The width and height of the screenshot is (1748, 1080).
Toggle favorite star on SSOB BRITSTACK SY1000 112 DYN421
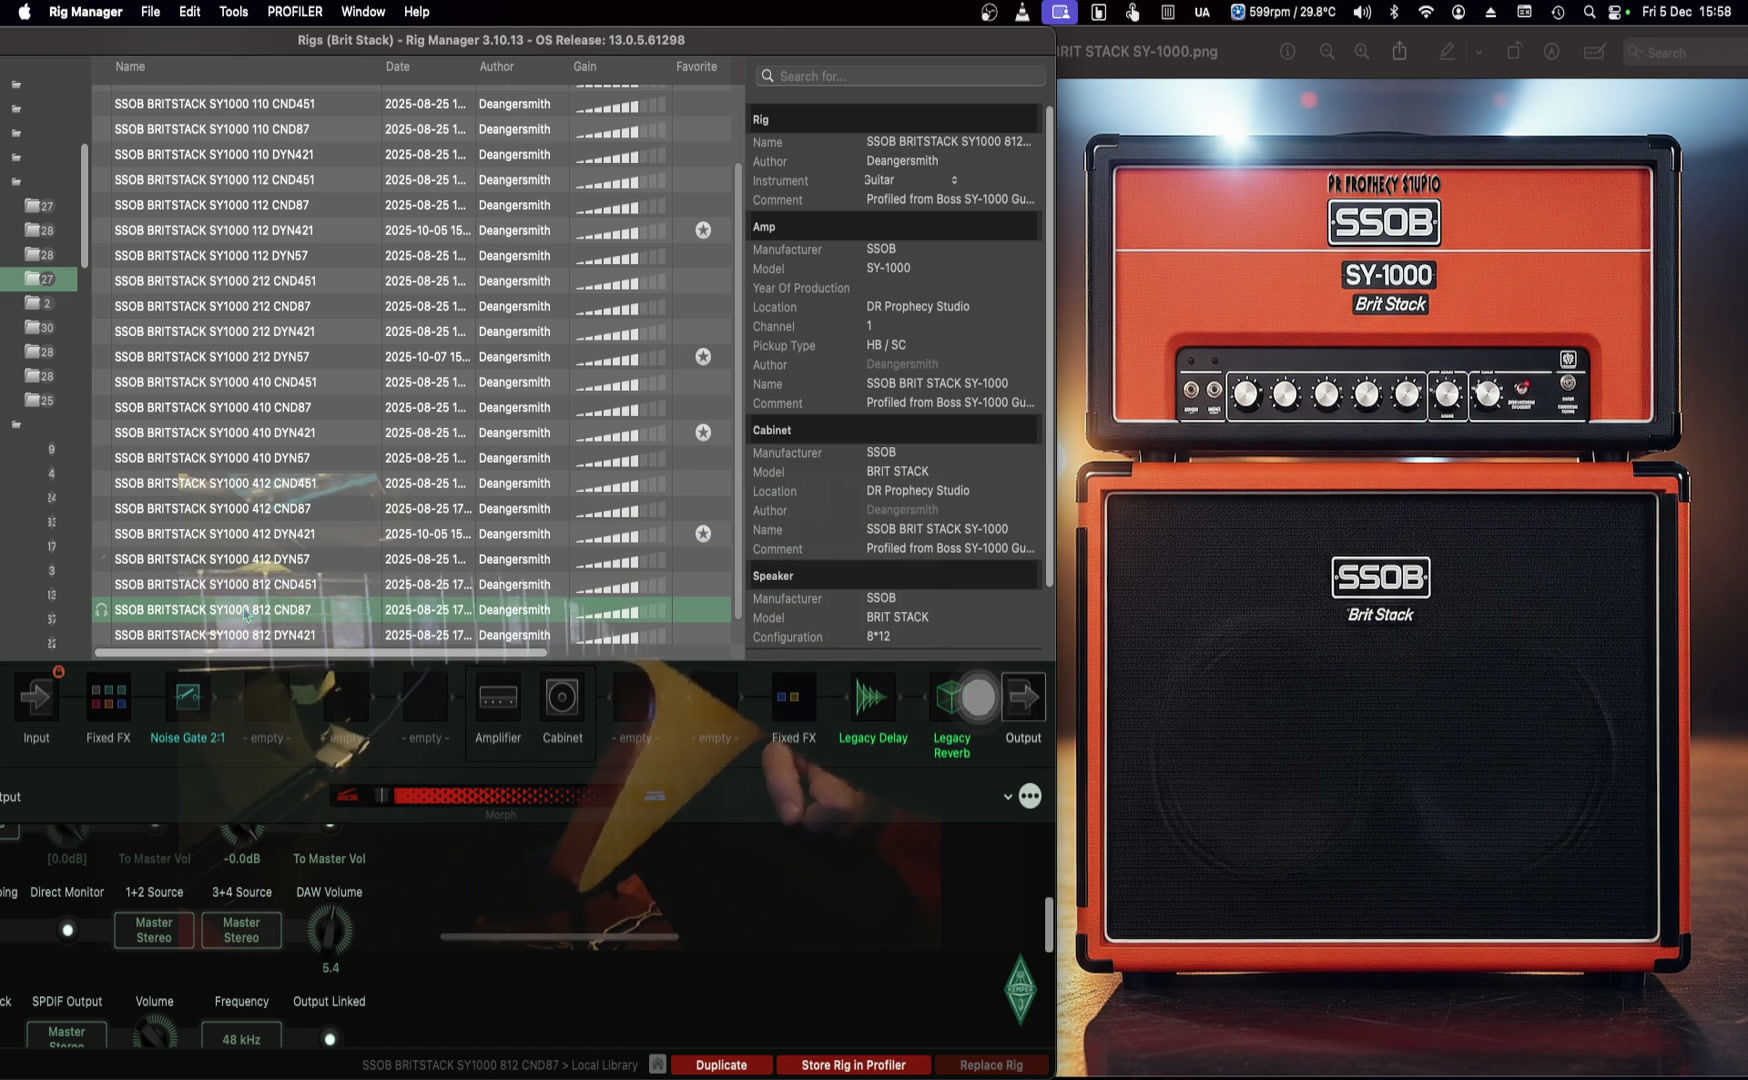(x=703, y=230)
